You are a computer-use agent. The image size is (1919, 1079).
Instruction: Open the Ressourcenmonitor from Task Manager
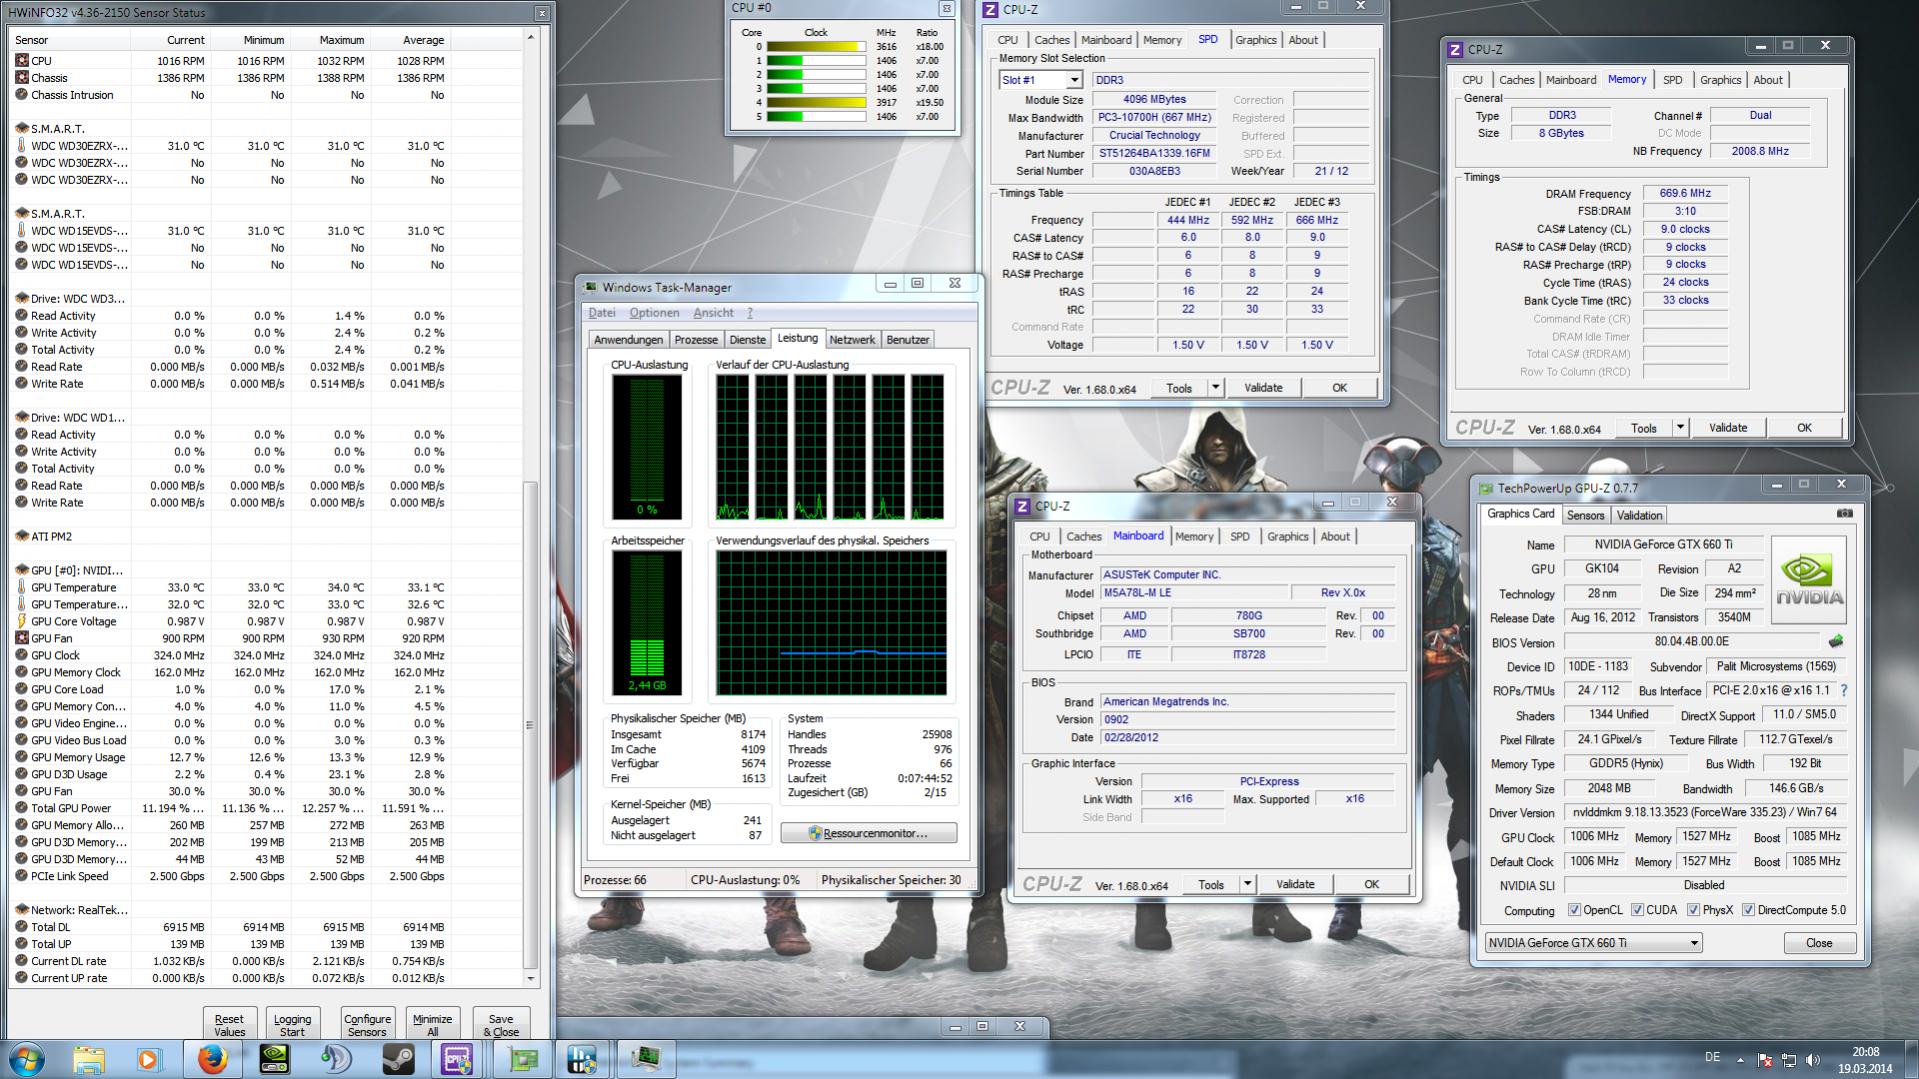pos(869,833)
